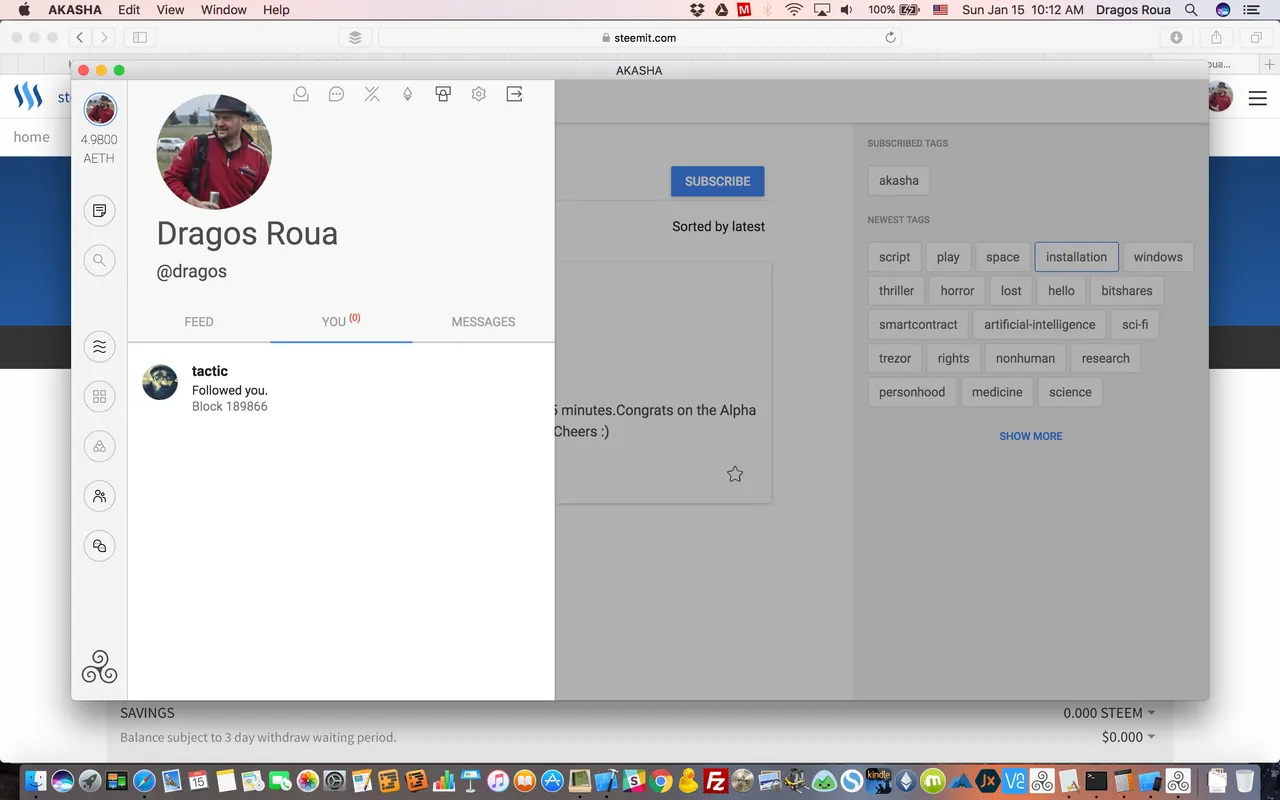Image resolution: width=1280 pixels, height=800 pixels.
Task: Open the grid squares icon in sidebar
Action: tap(99, 397)
